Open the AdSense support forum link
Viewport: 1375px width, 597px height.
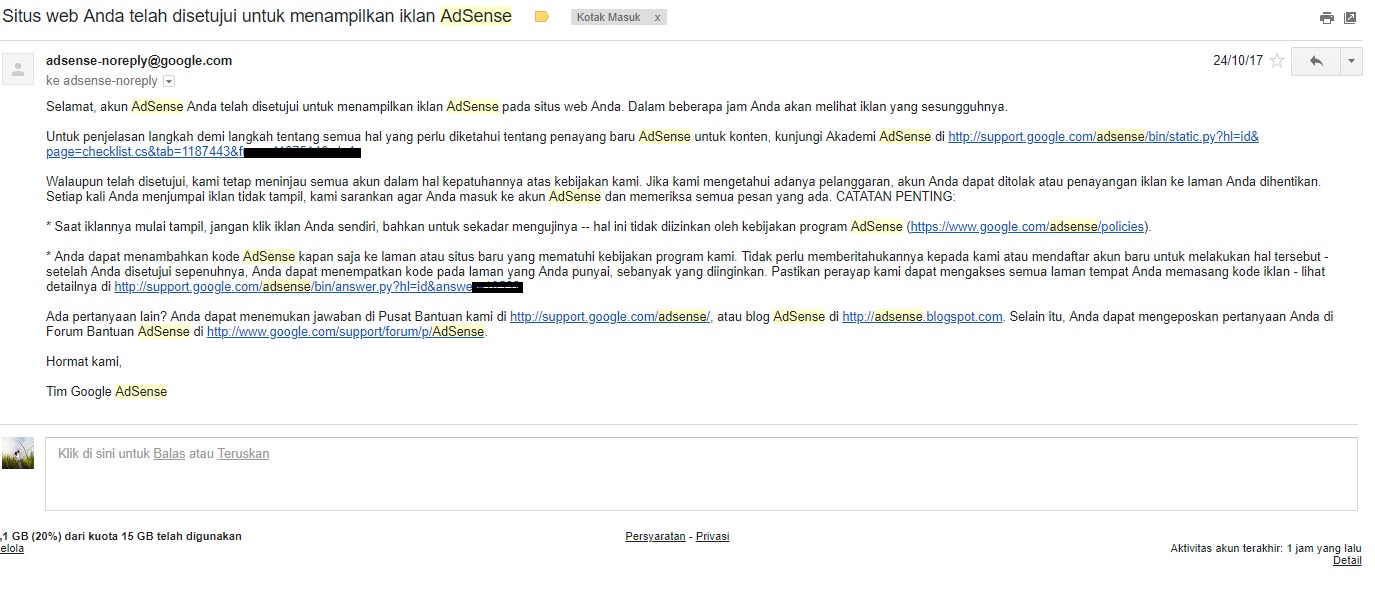[345, 332]
